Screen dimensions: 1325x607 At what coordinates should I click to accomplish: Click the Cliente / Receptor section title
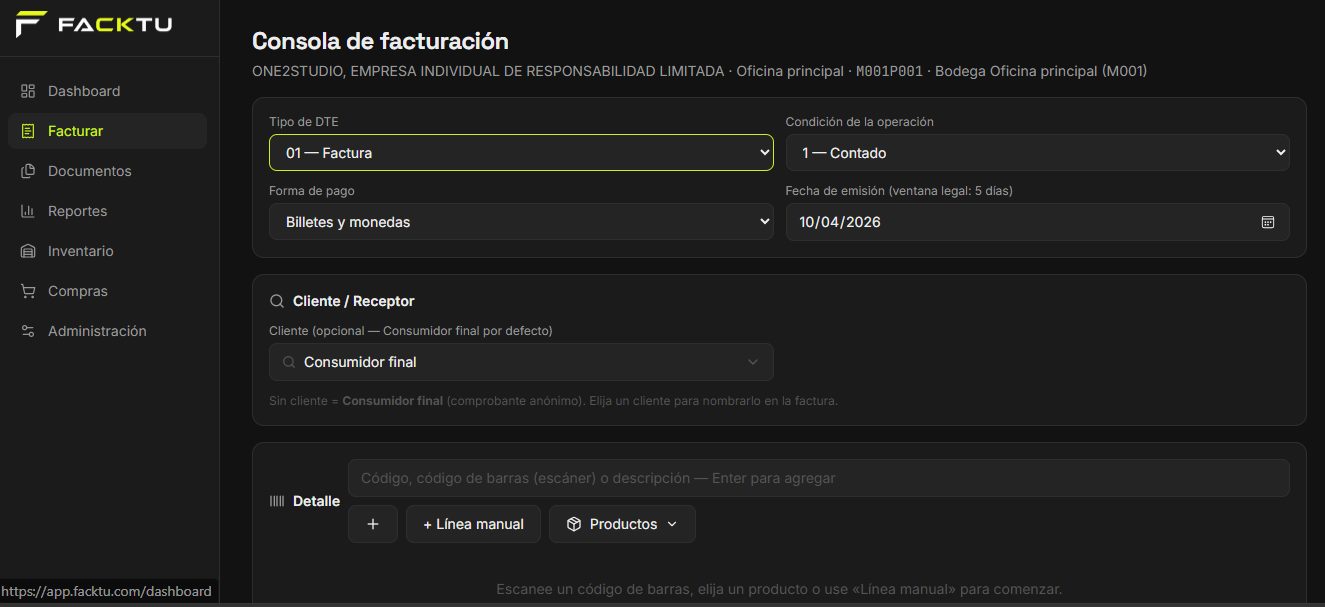point(354,301)
